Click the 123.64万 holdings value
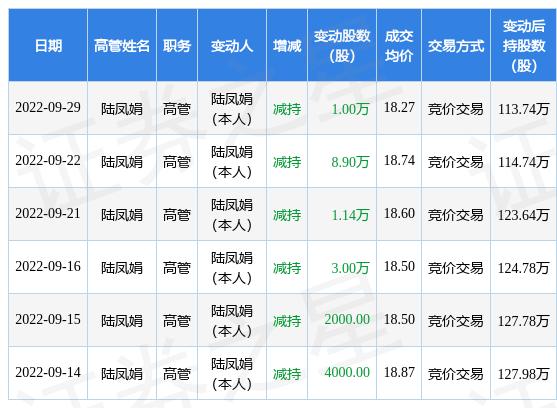557x408 pixels. (x=524, y=214)
